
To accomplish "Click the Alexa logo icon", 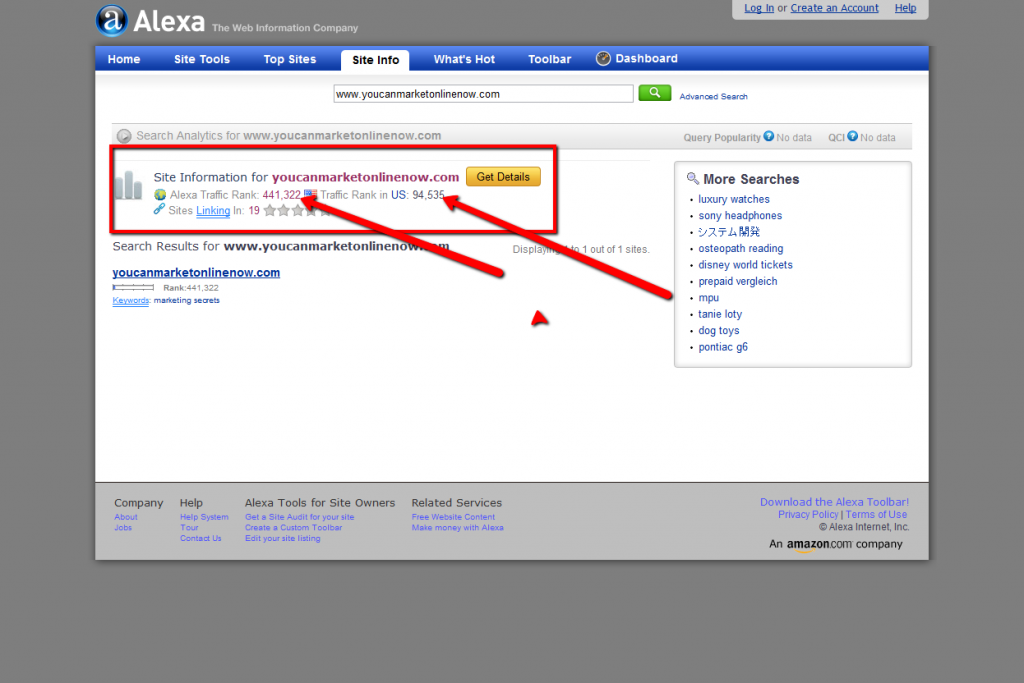I will pos(112,20).
